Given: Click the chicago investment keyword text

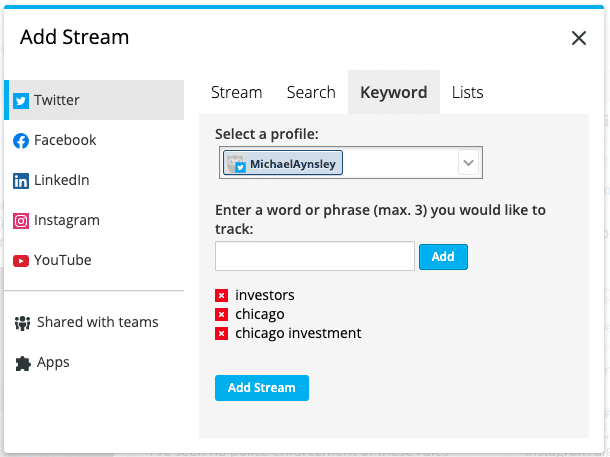Looking at the screenshot, I should pos(298,333).
